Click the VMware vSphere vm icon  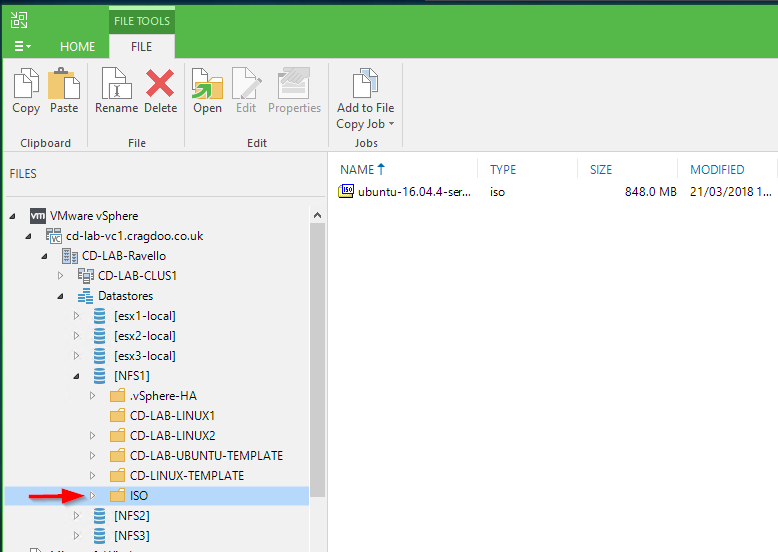[x=38, y=216]
